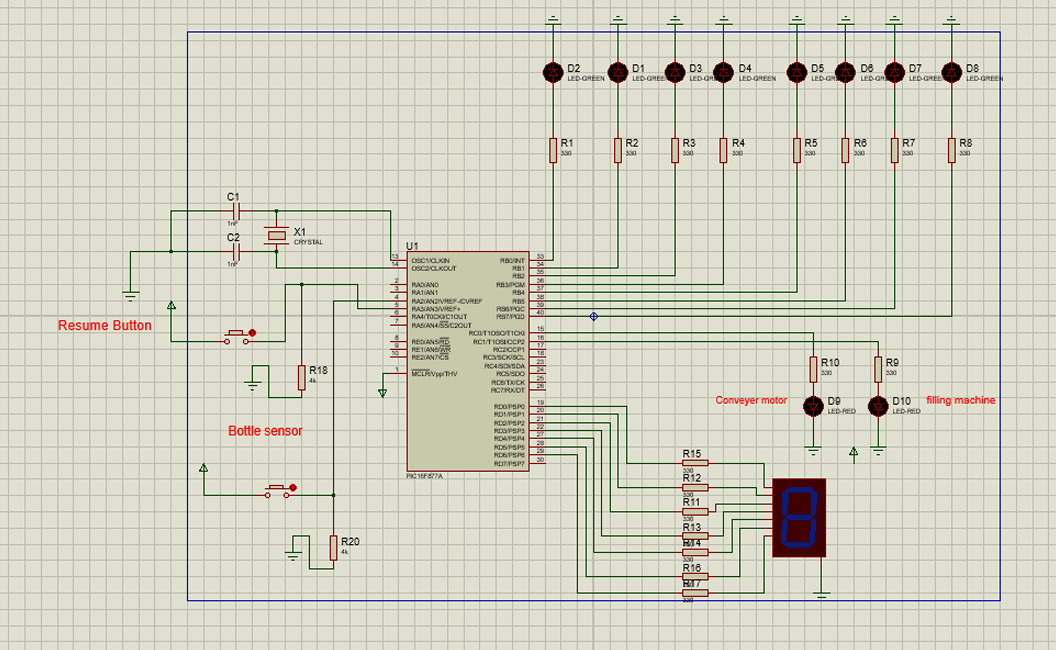
Task: Select the X1 crystal component
Action: [277, 235]
